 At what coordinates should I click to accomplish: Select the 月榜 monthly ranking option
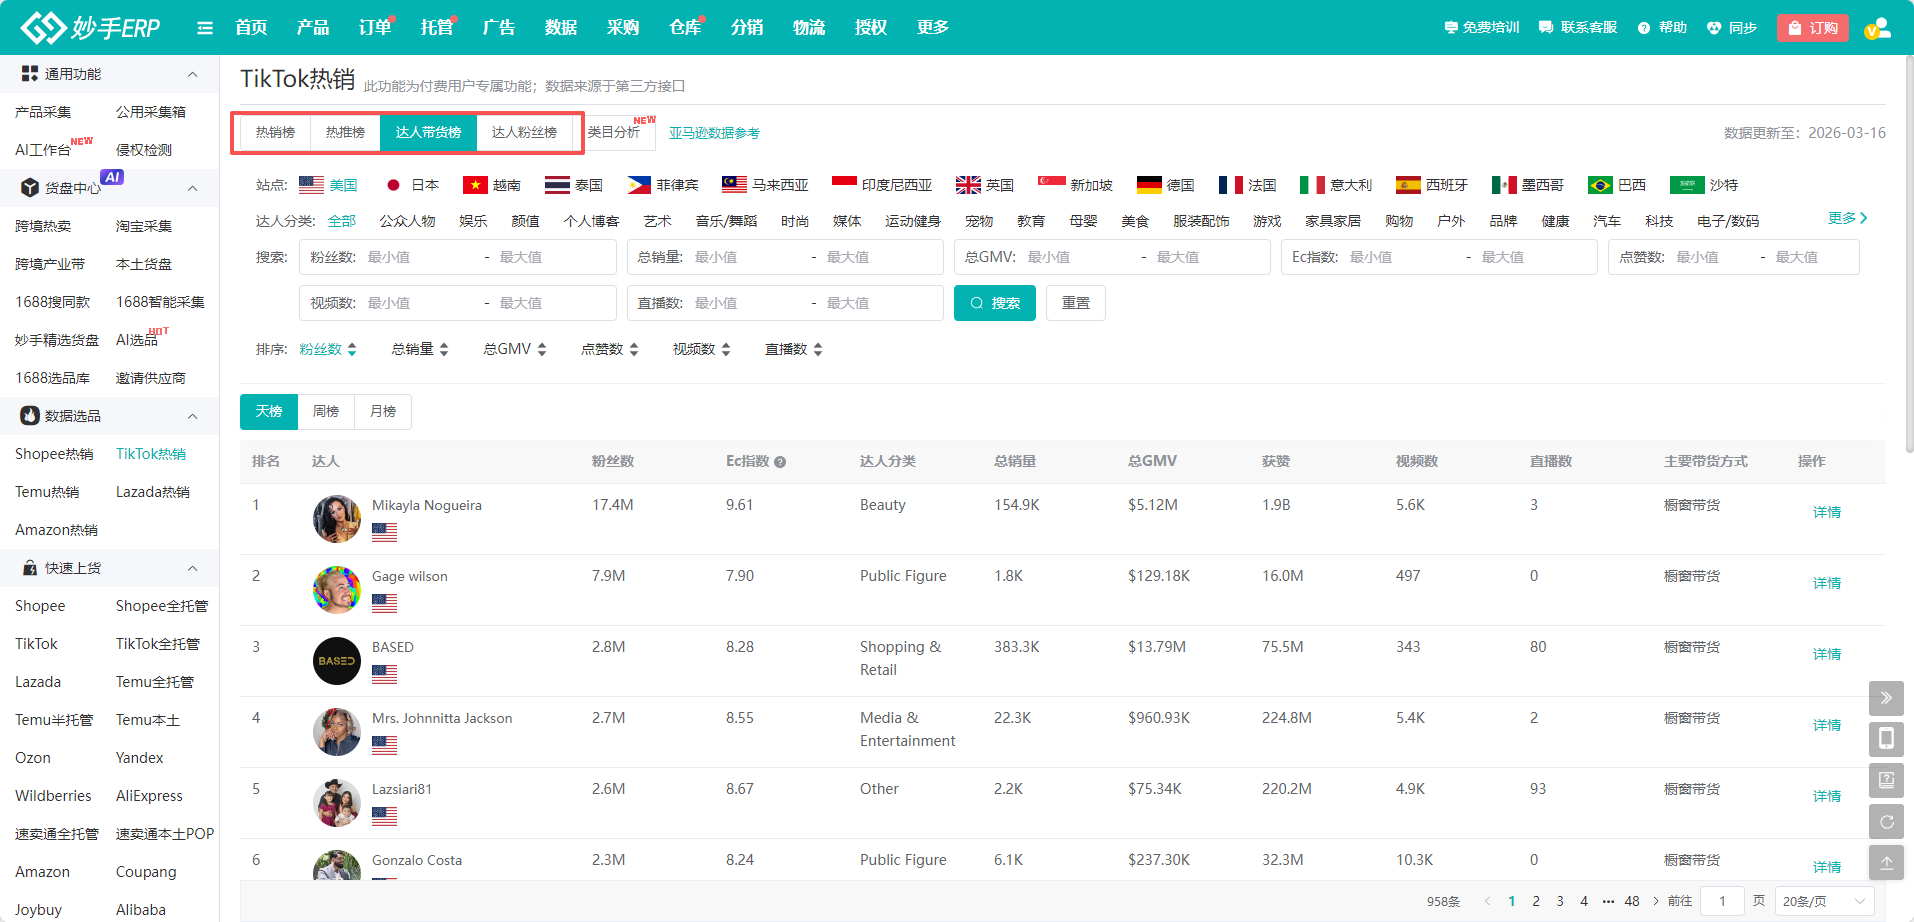pyautogui.click(x=383, y=411)
